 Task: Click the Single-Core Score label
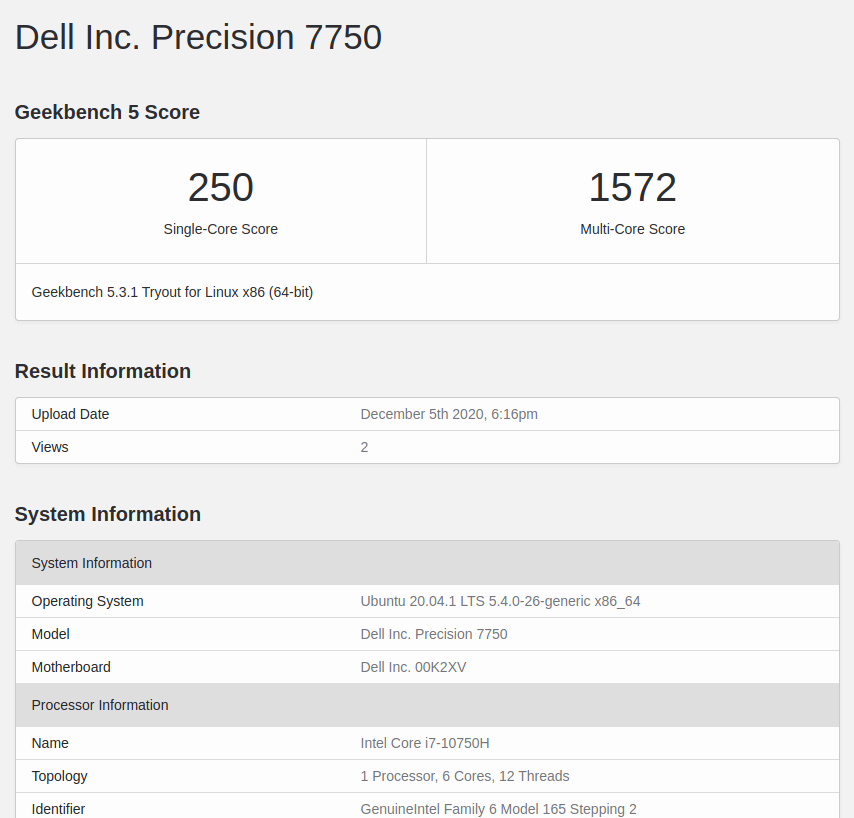coord(221,229)
